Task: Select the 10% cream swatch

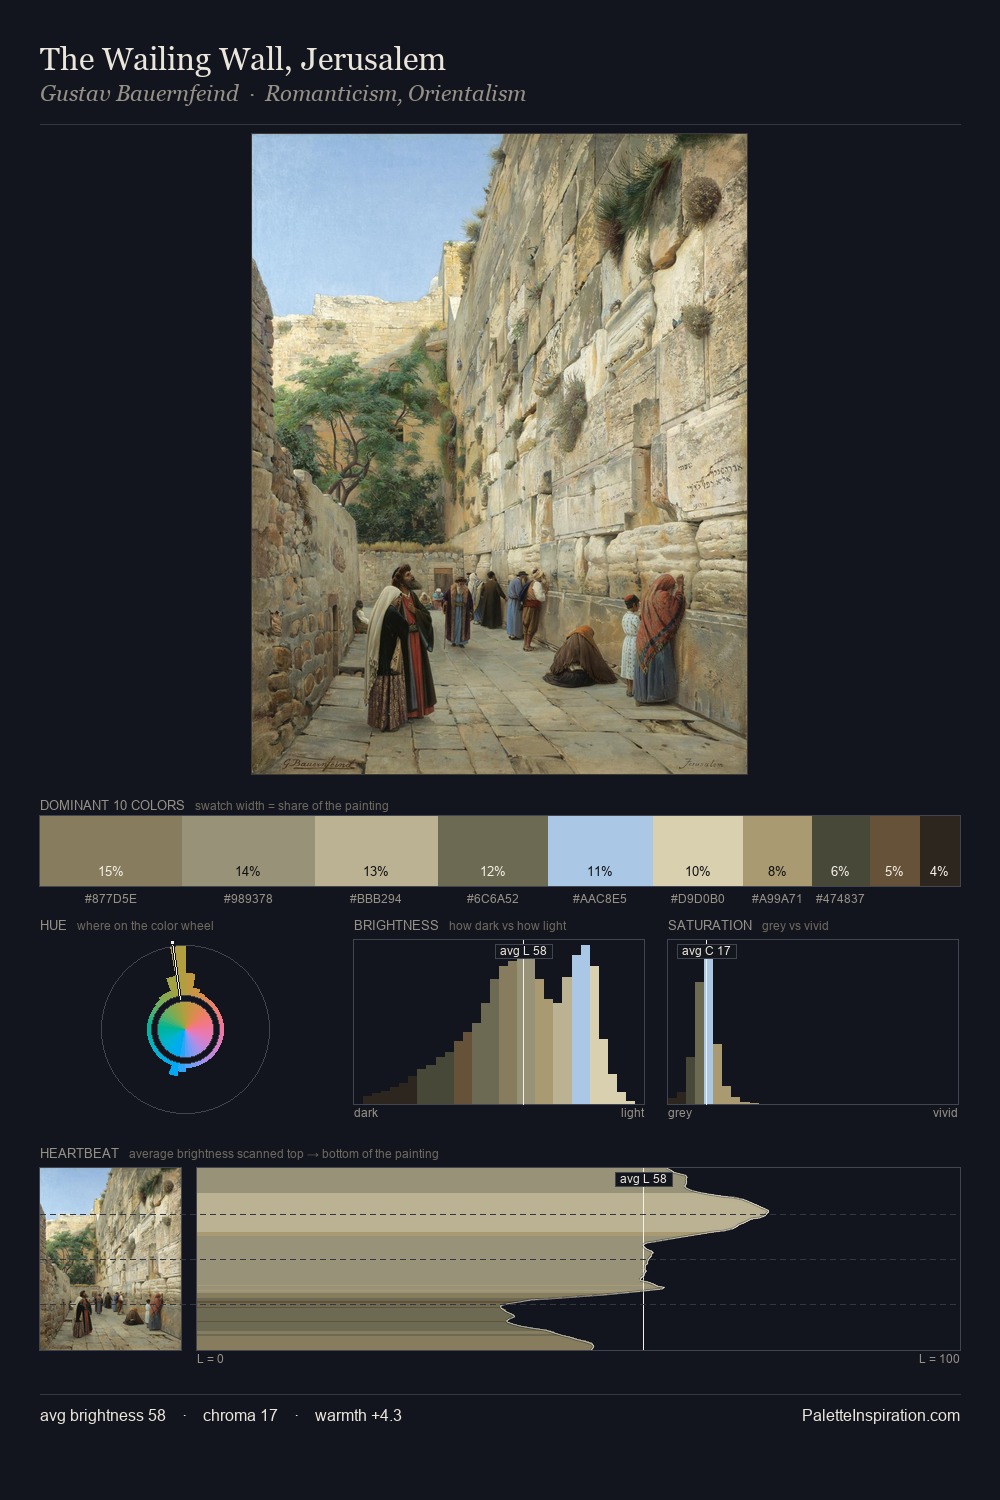Action: (698, 851)
